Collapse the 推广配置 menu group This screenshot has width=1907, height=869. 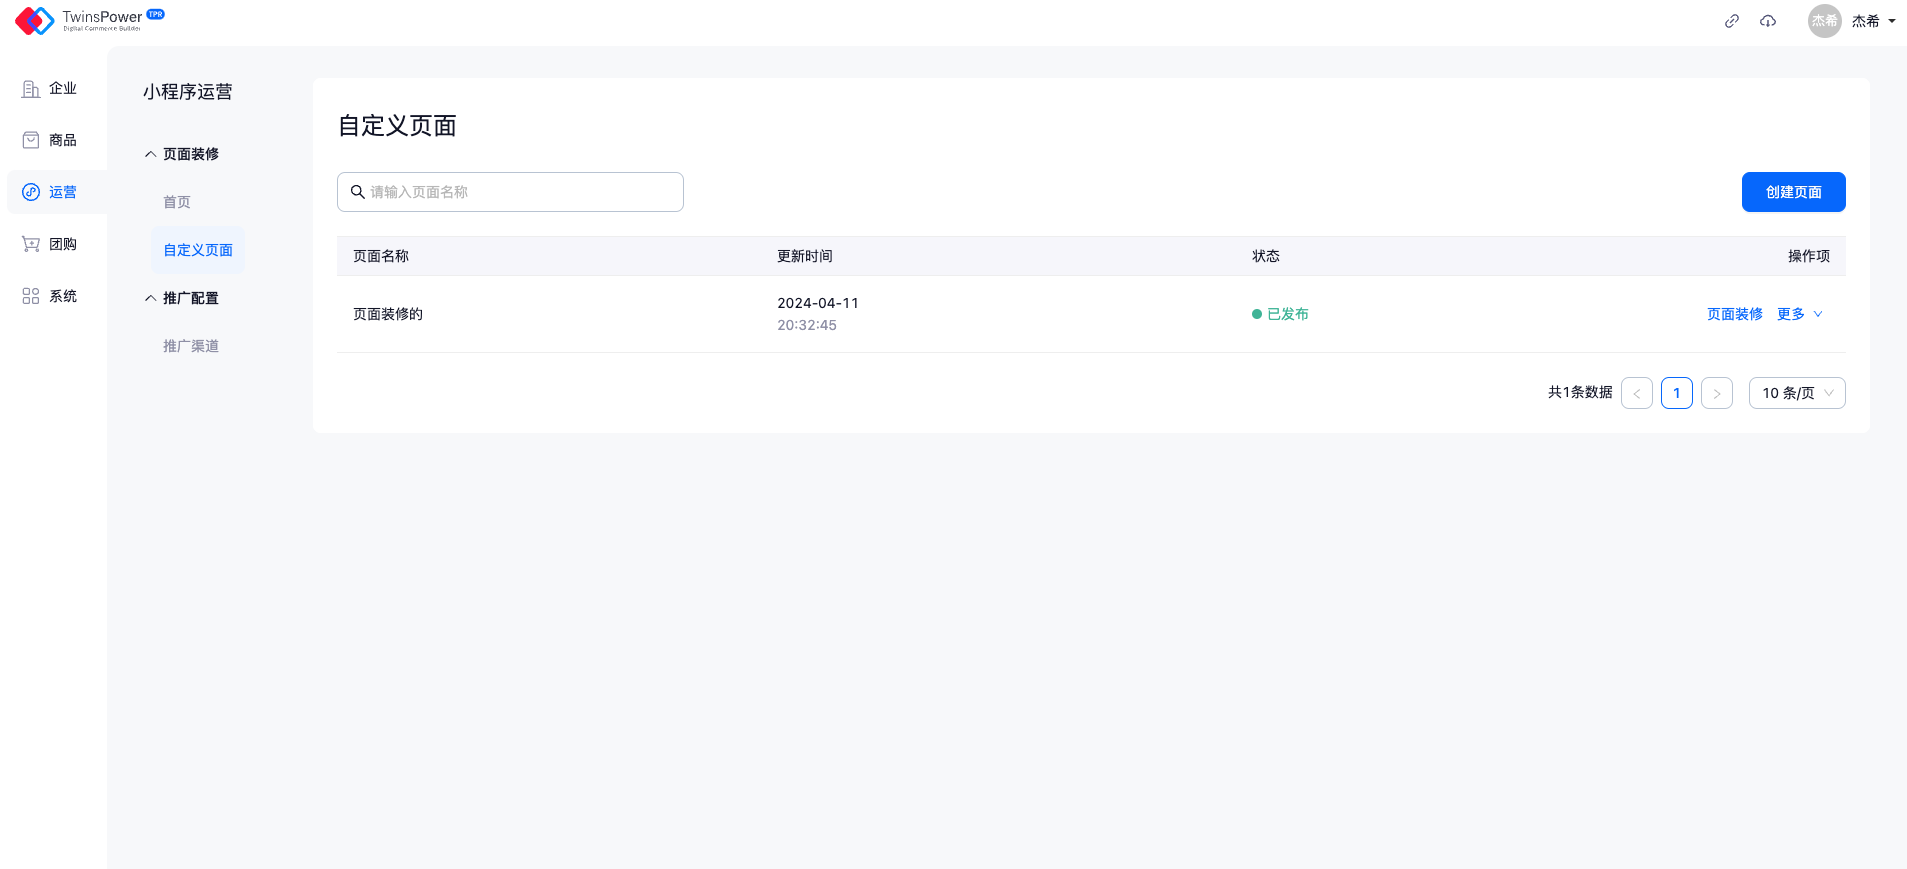click(x=151, y=298)
